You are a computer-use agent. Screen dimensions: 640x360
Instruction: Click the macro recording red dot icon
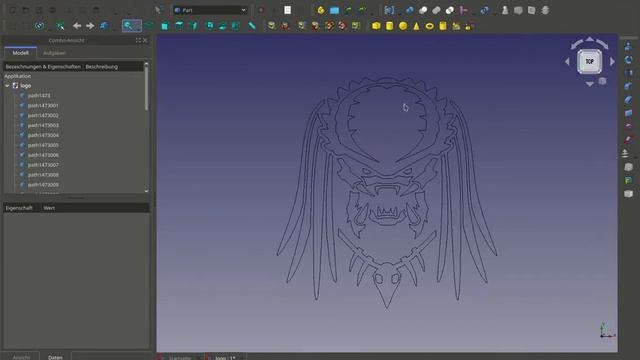(x=261, y=10)
